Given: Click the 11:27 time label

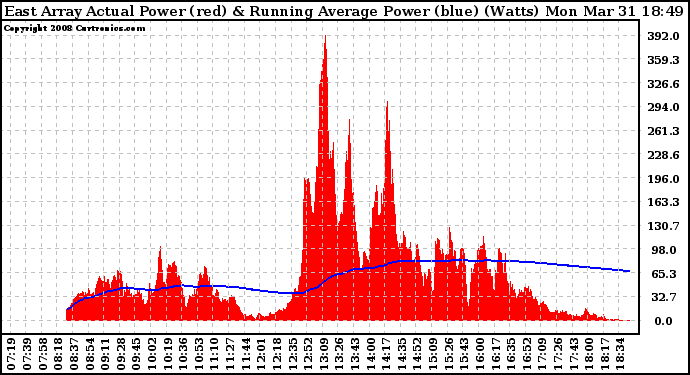Looking at the screenshot, I should click(x=230, y=354).
